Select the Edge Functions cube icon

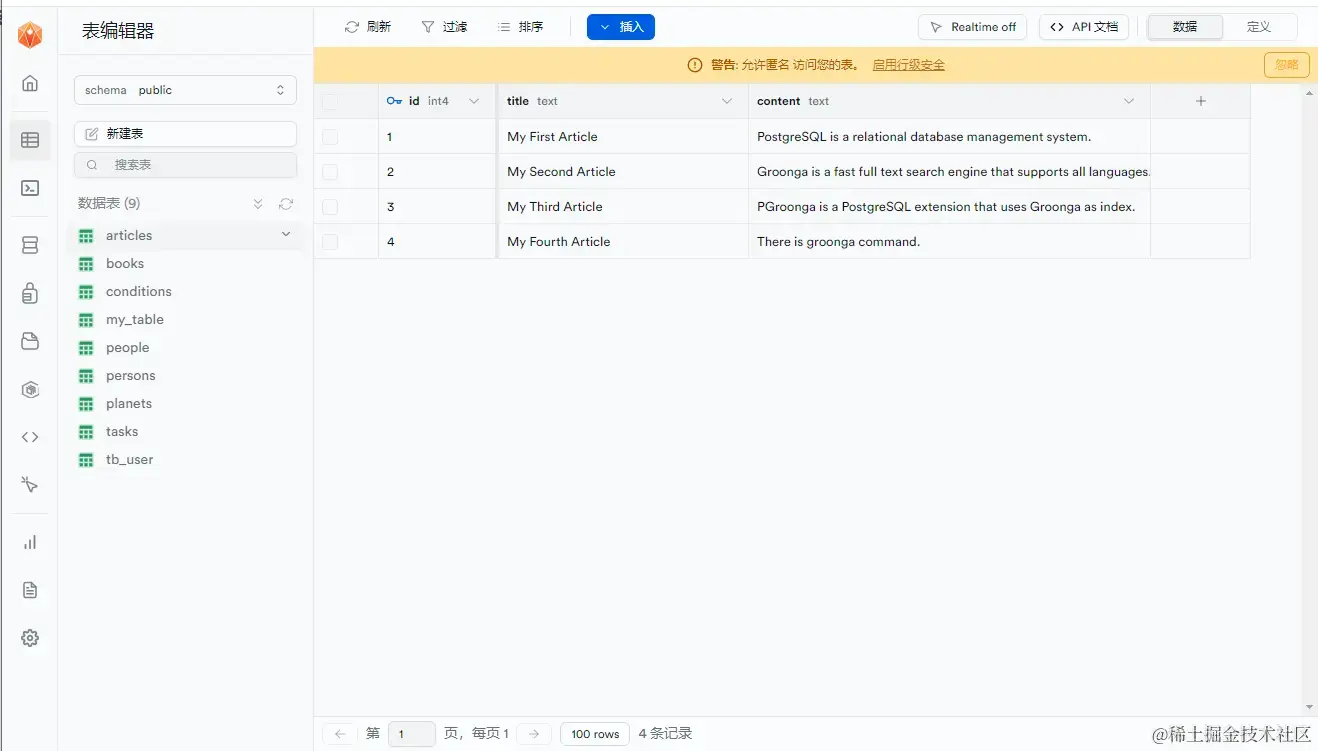30,389
